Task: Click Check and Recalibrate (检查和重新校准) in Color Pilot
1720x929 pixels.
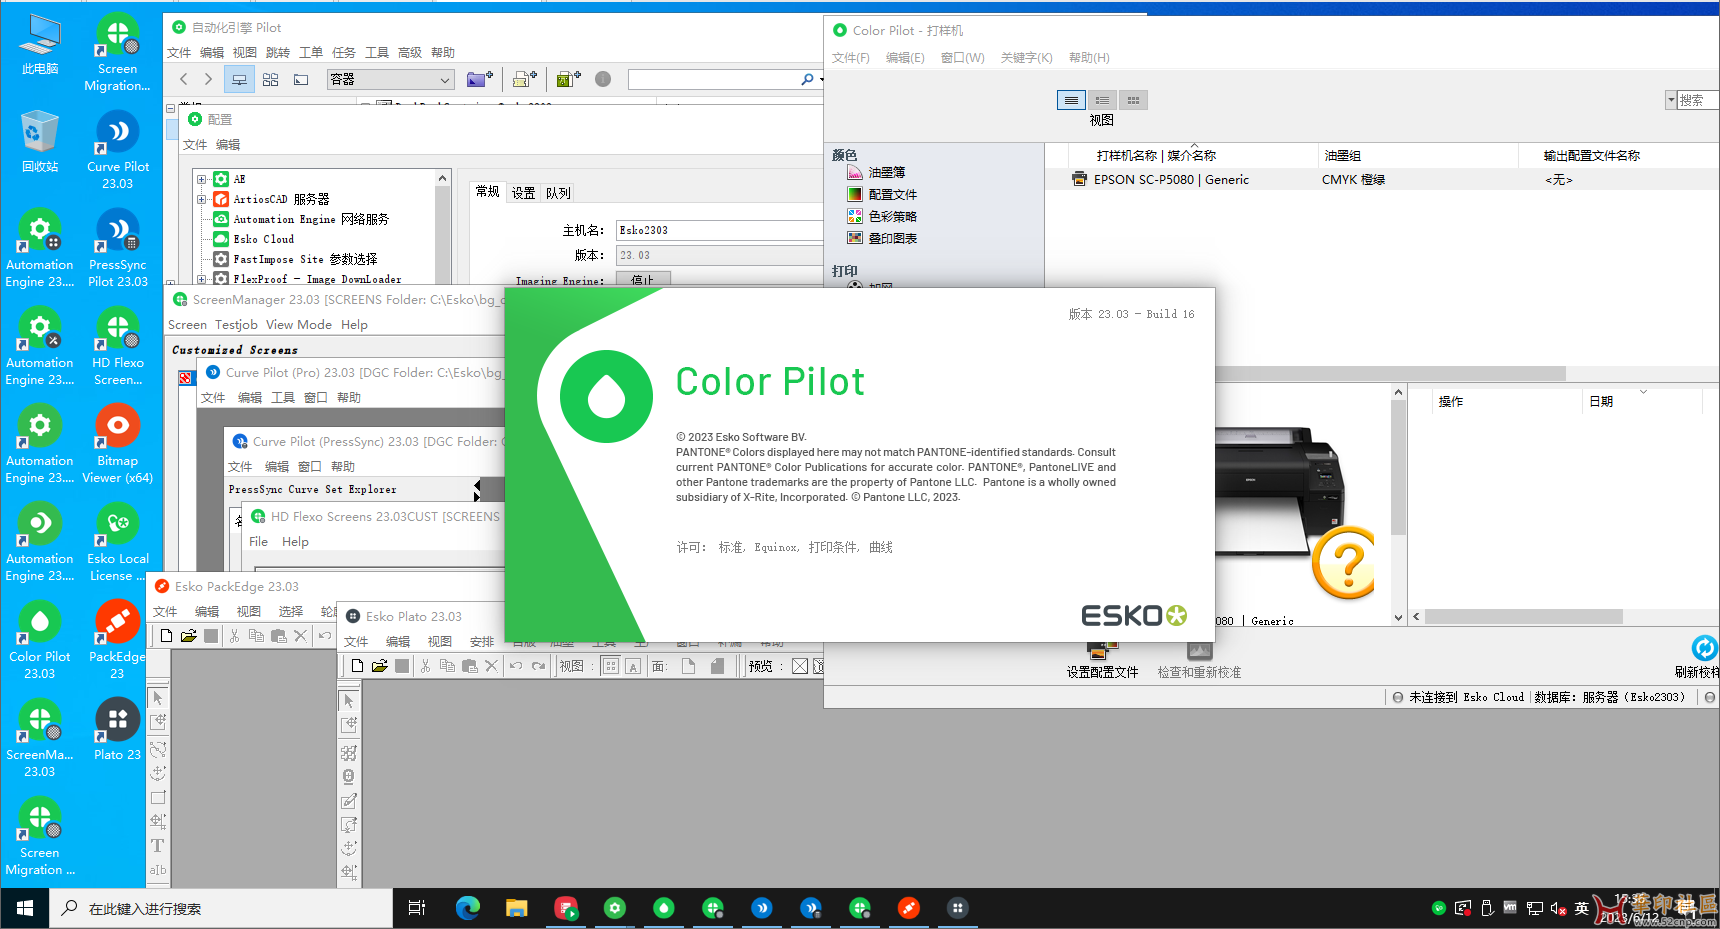Action: [x=1199, y=662]
